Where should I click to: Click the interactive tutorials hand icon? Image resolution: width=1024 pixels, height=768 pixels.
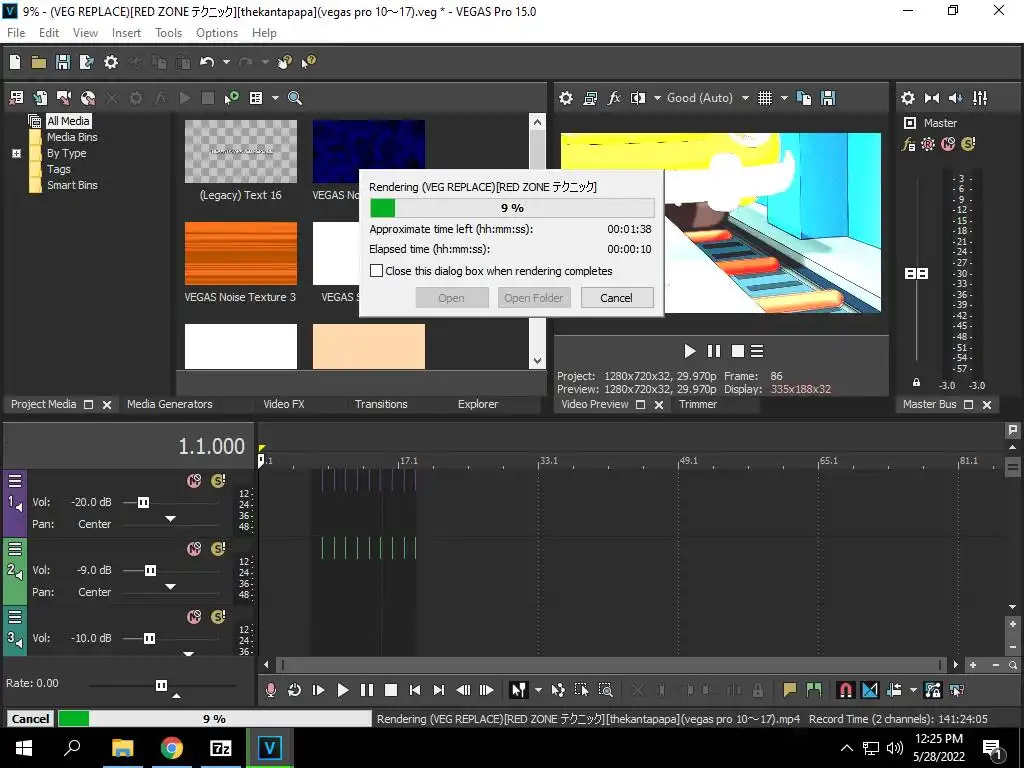(x=285, y=62)
